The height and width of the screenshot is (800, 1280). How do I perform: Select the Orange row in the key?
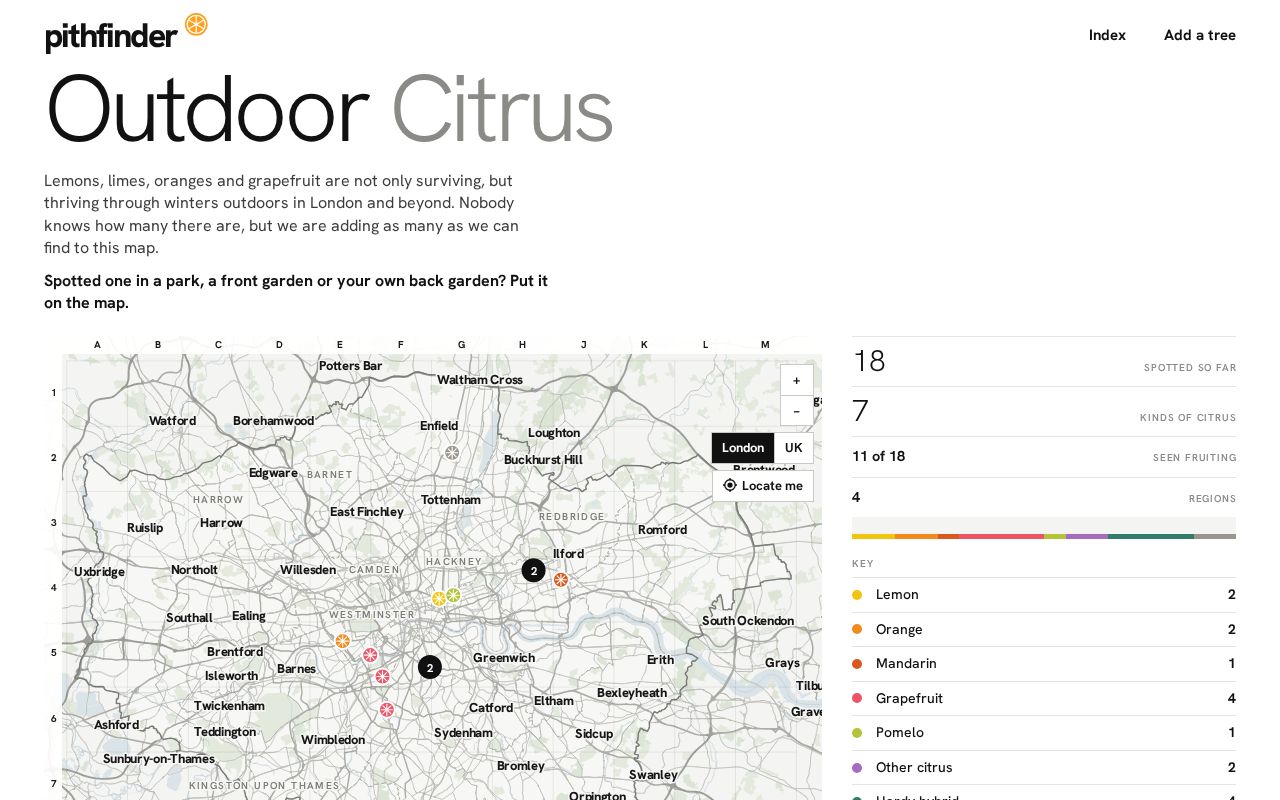[1044, 629]
